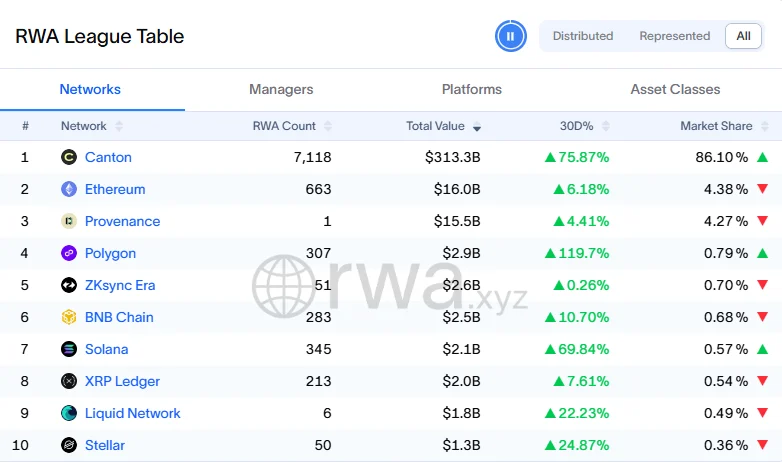Click the ZKsync Era logo icon
Screen dimensions: 782x462
point(69,285)
